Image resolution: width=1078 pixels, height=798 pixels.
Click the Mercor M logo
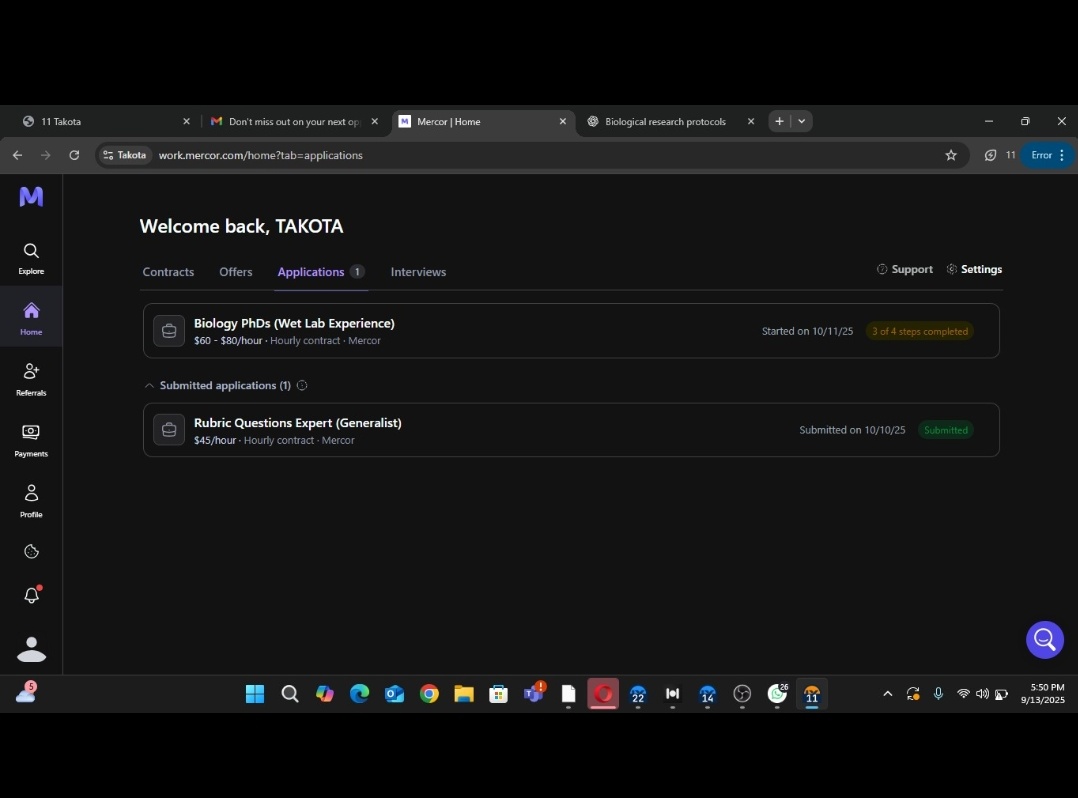pyautogui.click(x=31, y=197)
